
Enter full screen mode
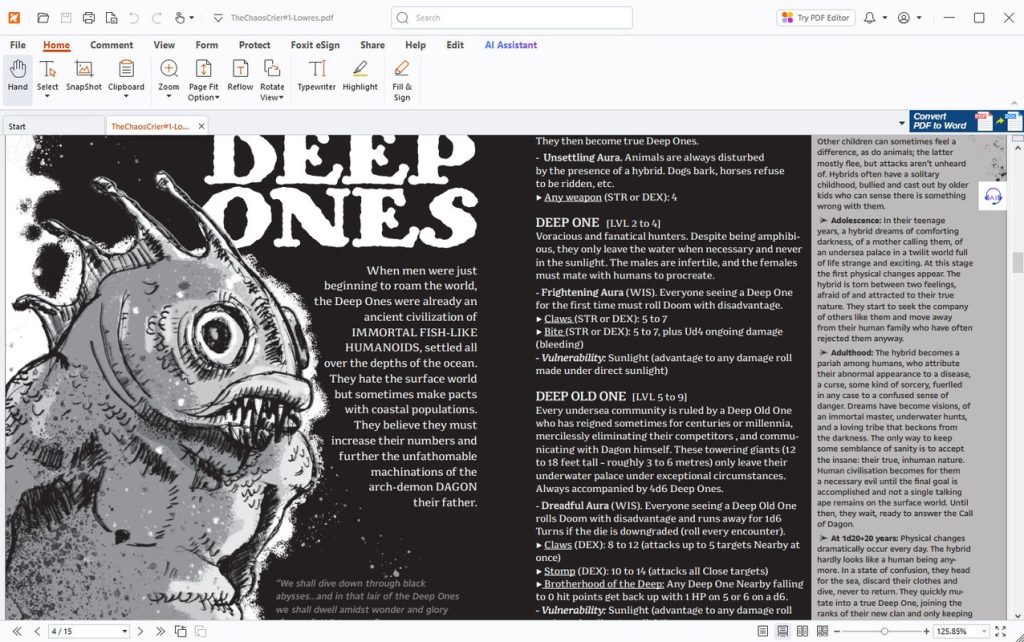[x=1000, y=631]
